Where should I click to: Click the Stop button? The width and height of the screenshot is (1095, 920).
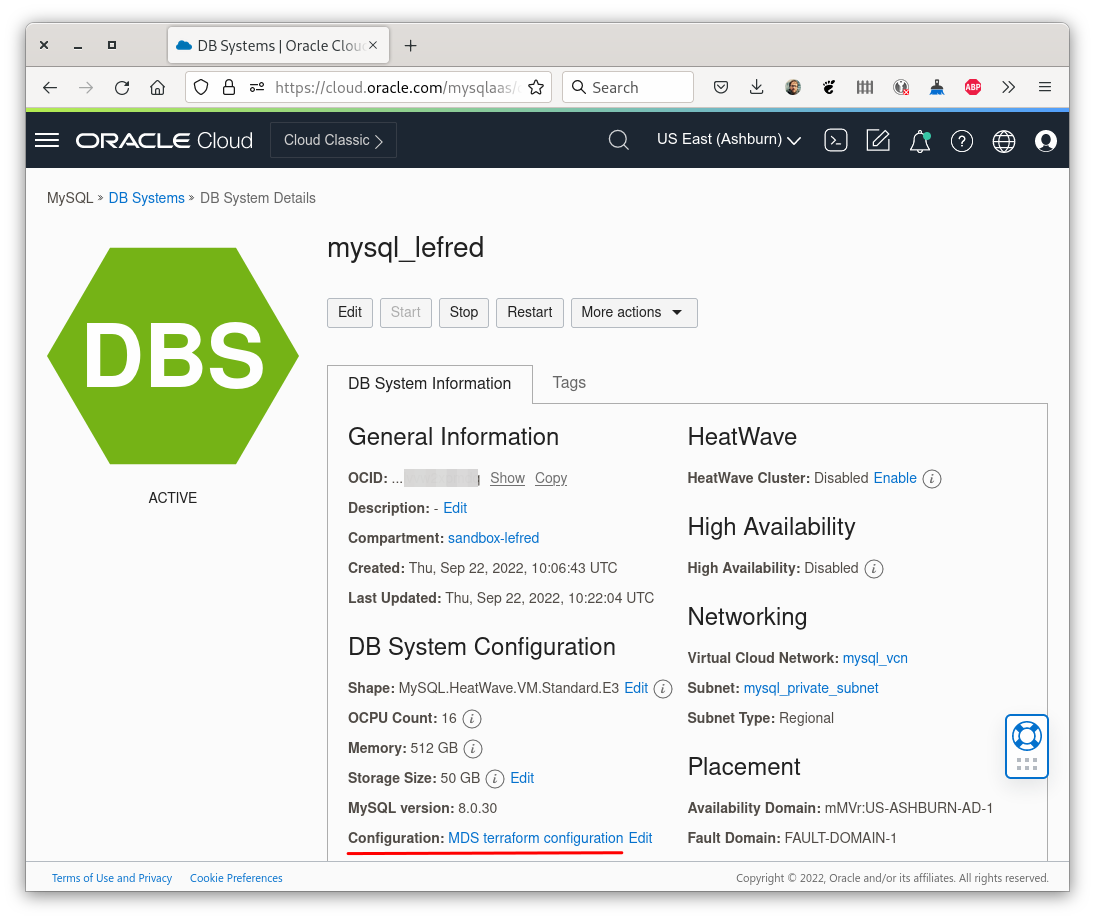pyautogui.click(x=464, y=312)
